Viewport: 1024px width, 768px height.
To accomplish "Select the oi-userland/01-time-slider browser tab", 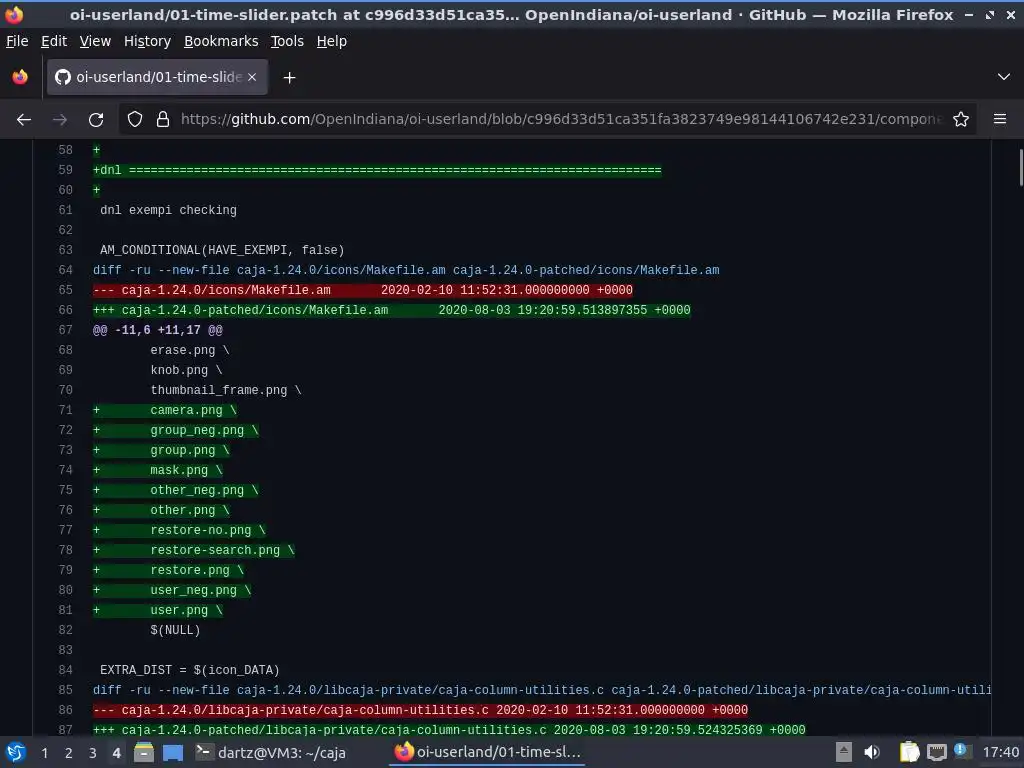I will coord(157,77).
